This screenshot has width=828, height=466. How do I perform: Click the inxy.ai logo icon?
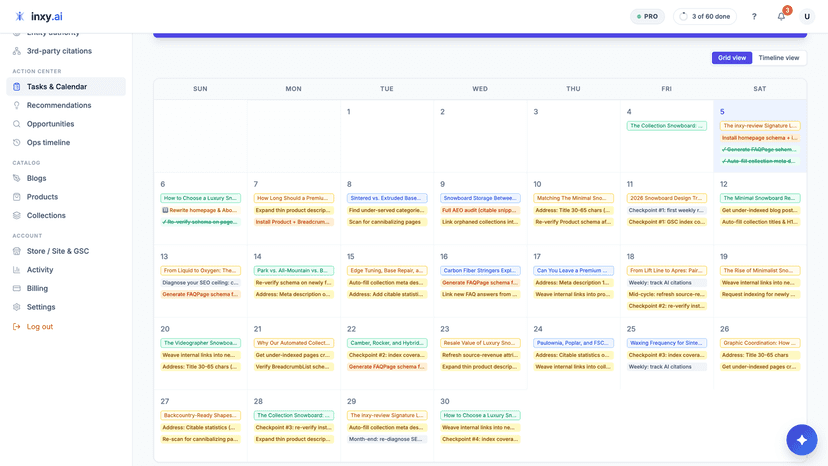[20, 16]
